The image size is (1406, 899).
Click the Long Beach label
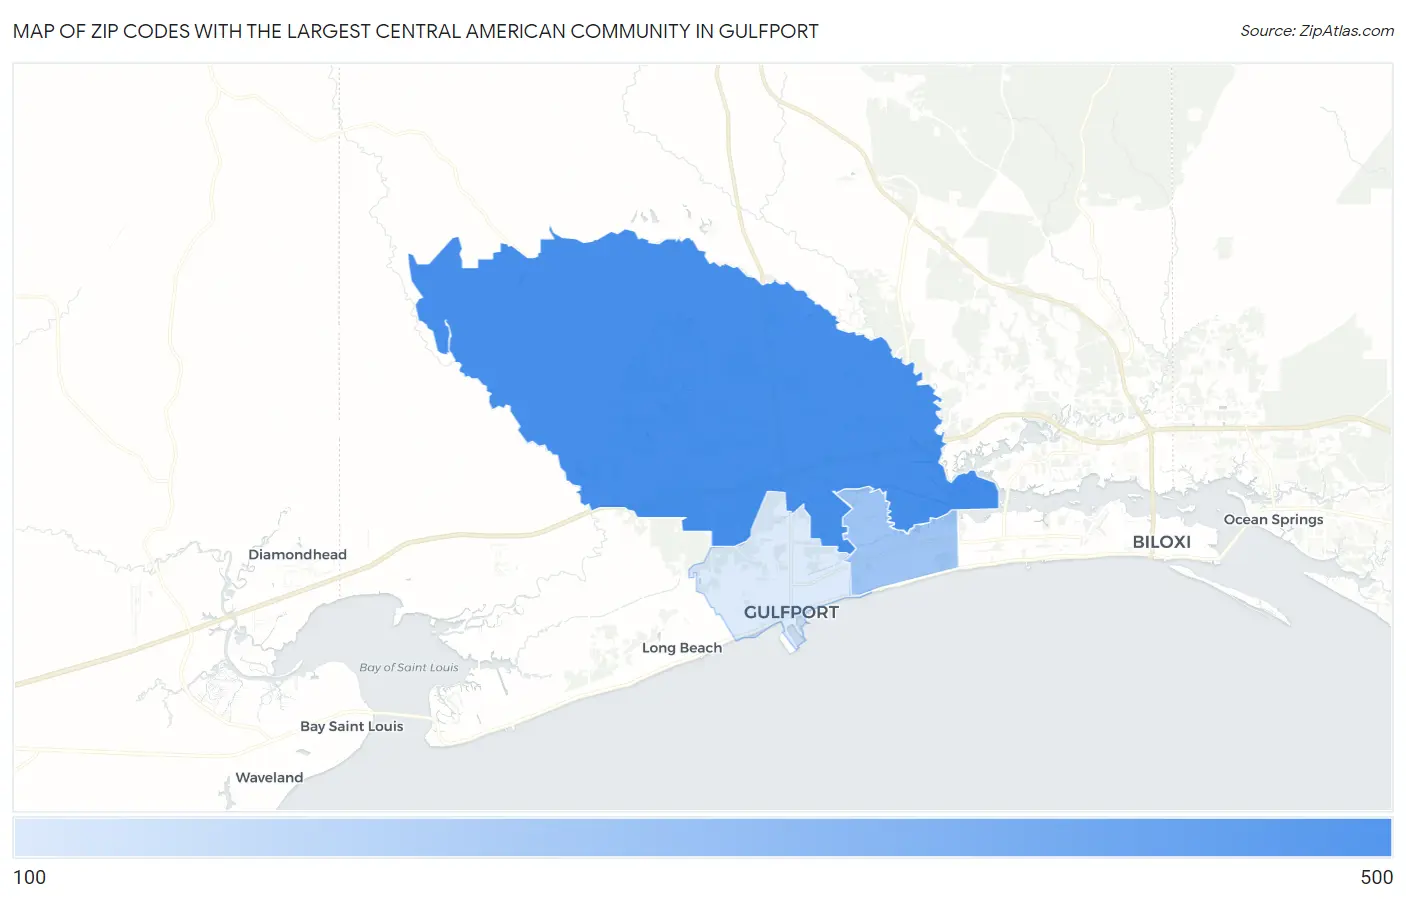coord(682,648)
